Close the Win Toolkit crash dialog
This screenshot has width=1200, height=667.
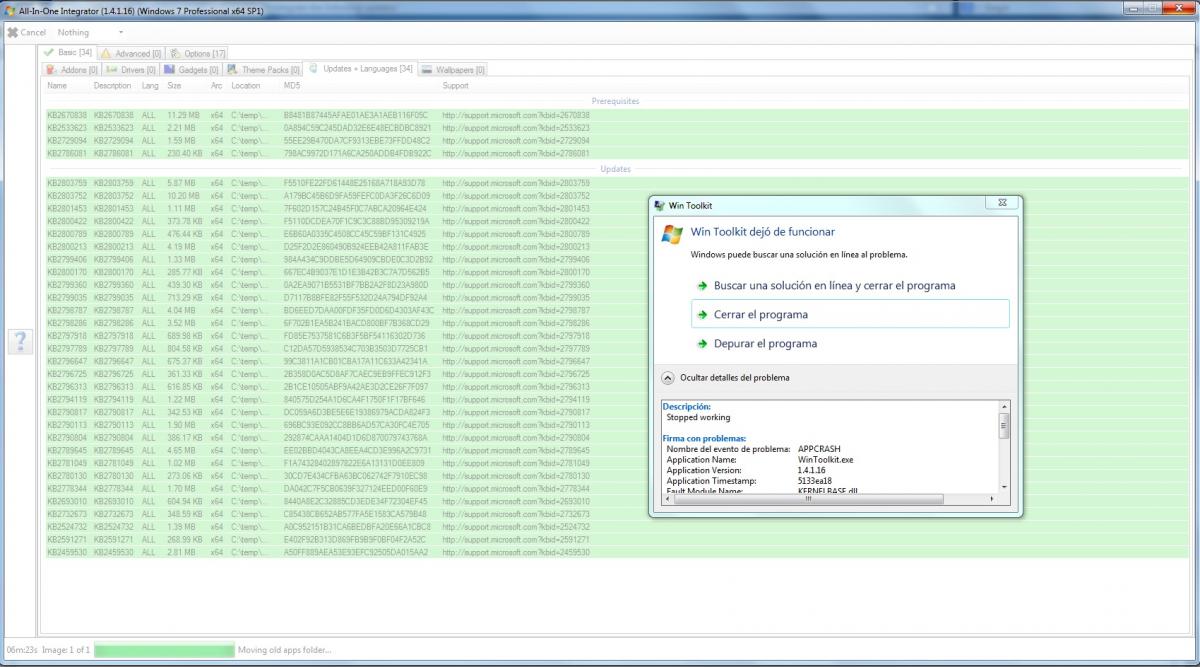point(1002,203)
